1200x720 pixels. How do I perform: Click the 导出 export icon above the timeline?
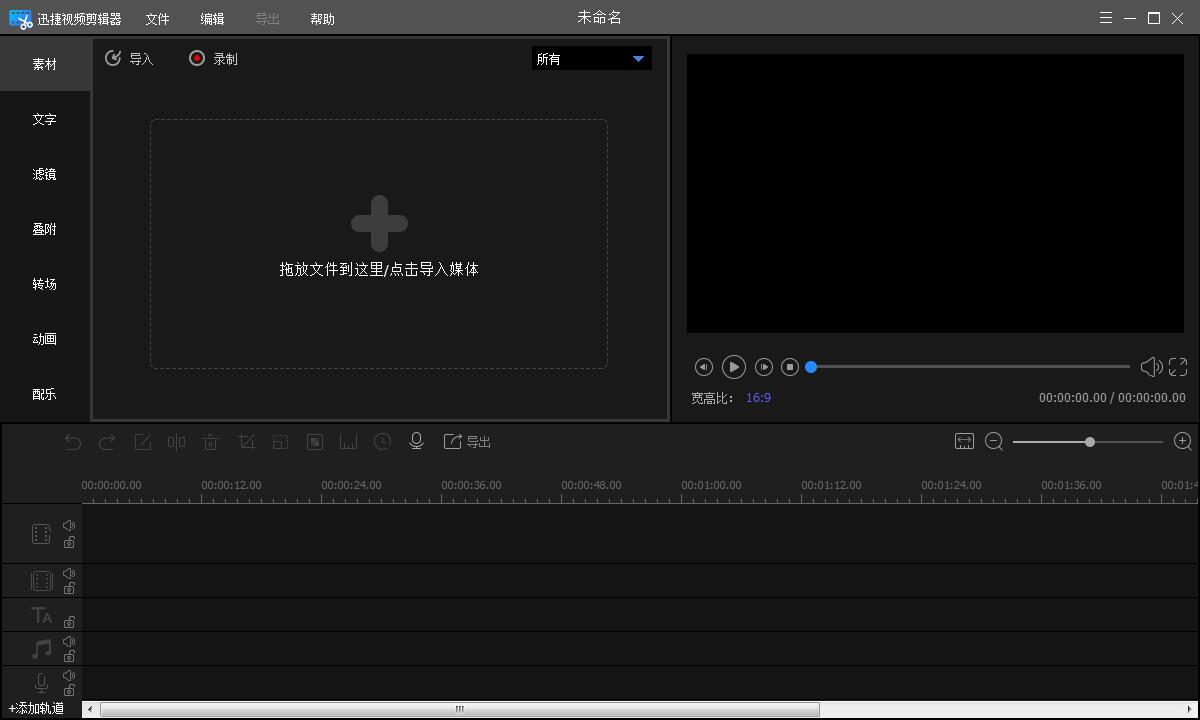pos(467,441)
